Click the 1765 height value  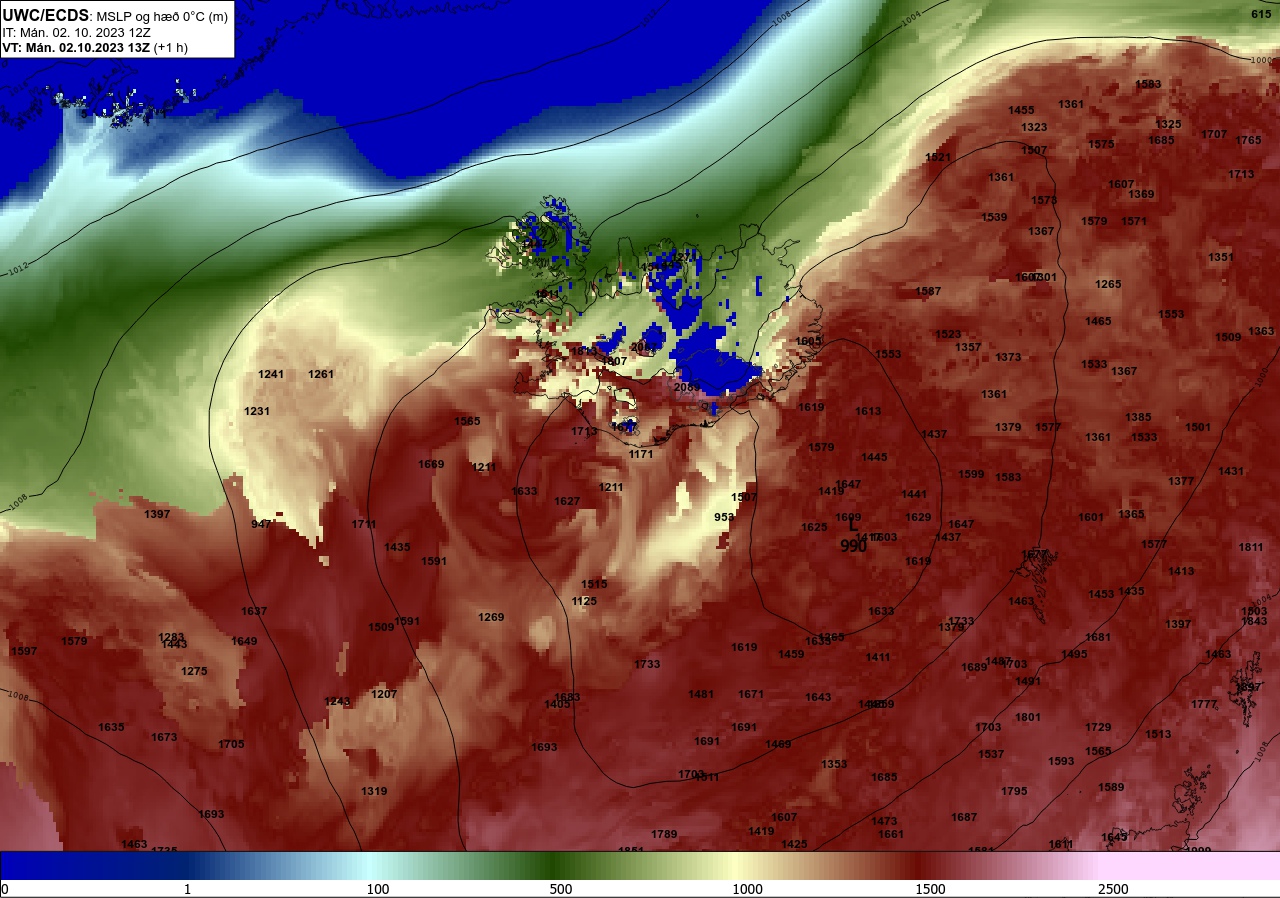coord(1248,140)
